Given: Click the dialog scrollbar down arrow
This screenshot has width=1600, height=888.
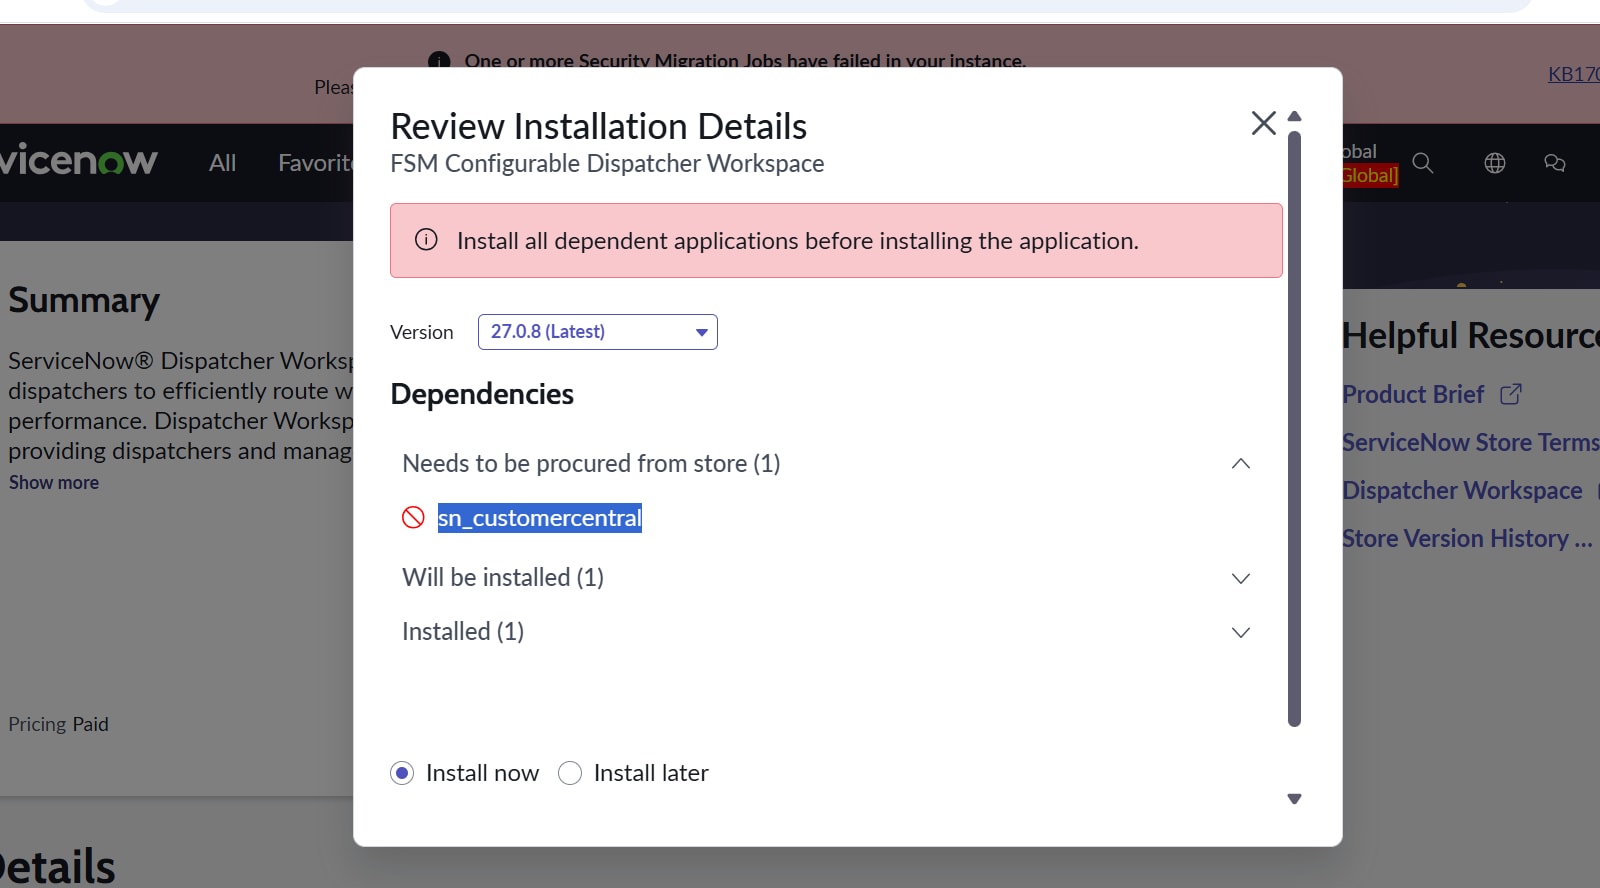Looking at the screenshot, I should [1294, 799].
